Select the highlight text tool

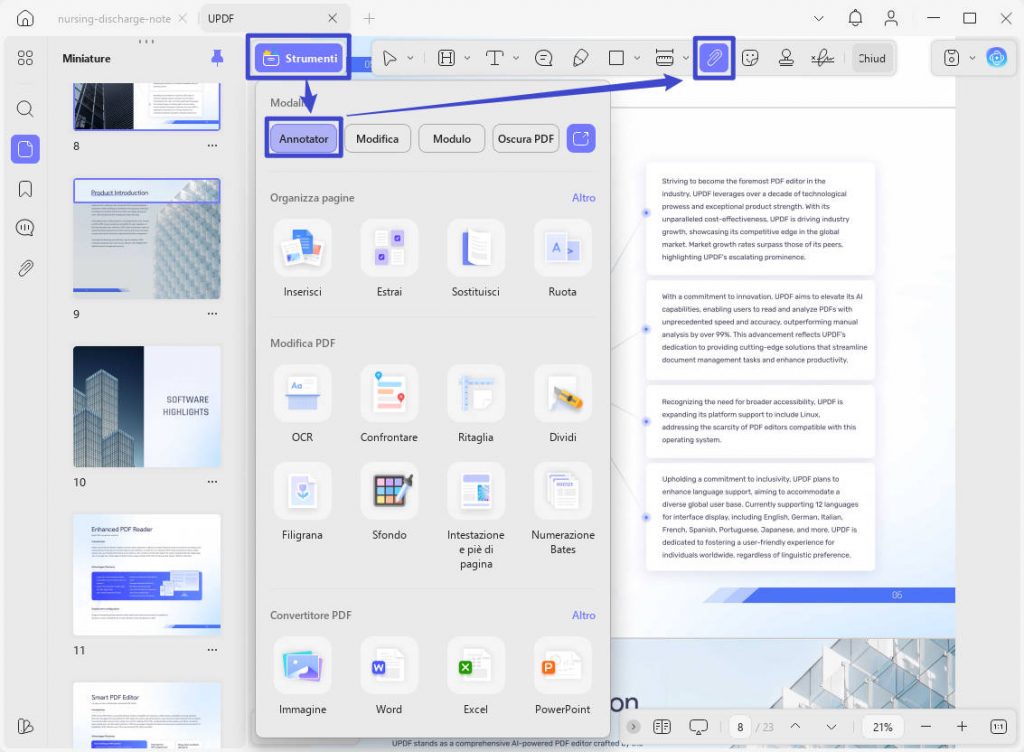pyautogui.click(x=446, y=58)
